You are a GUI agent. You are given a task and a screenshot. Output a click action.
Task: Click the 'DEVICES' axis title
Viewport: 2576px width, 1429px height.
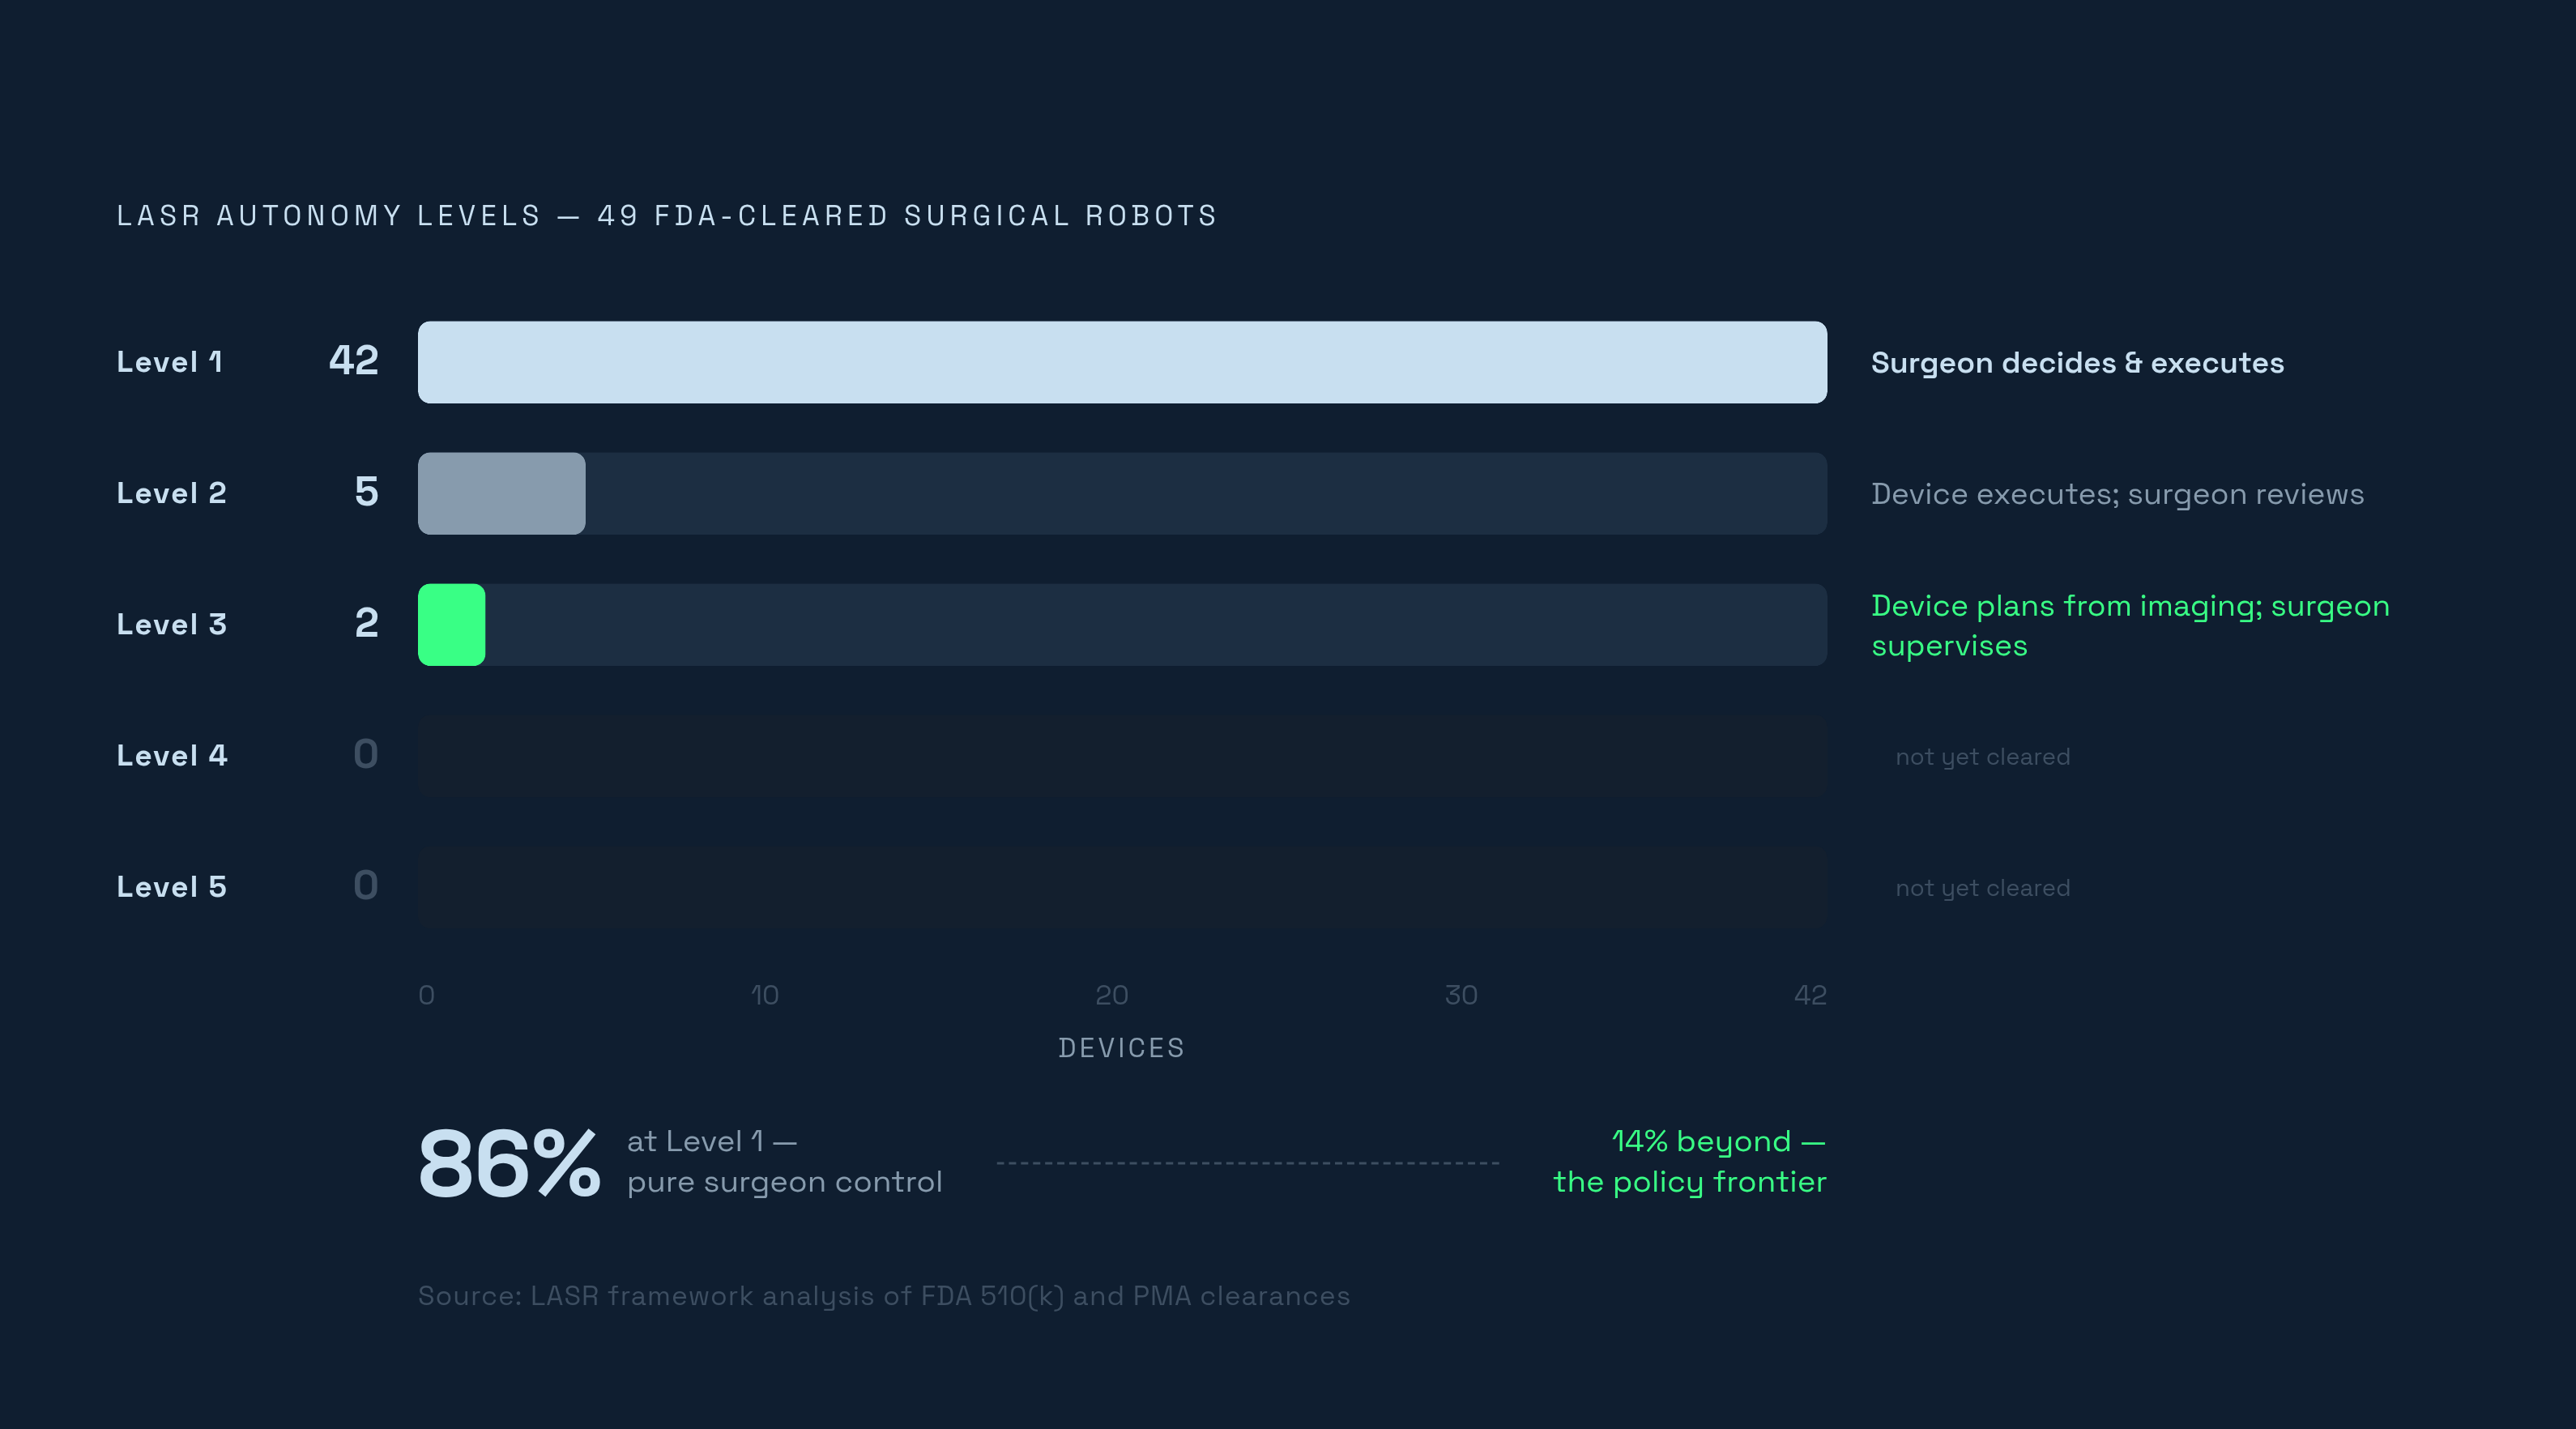tap(1121, 1048)
